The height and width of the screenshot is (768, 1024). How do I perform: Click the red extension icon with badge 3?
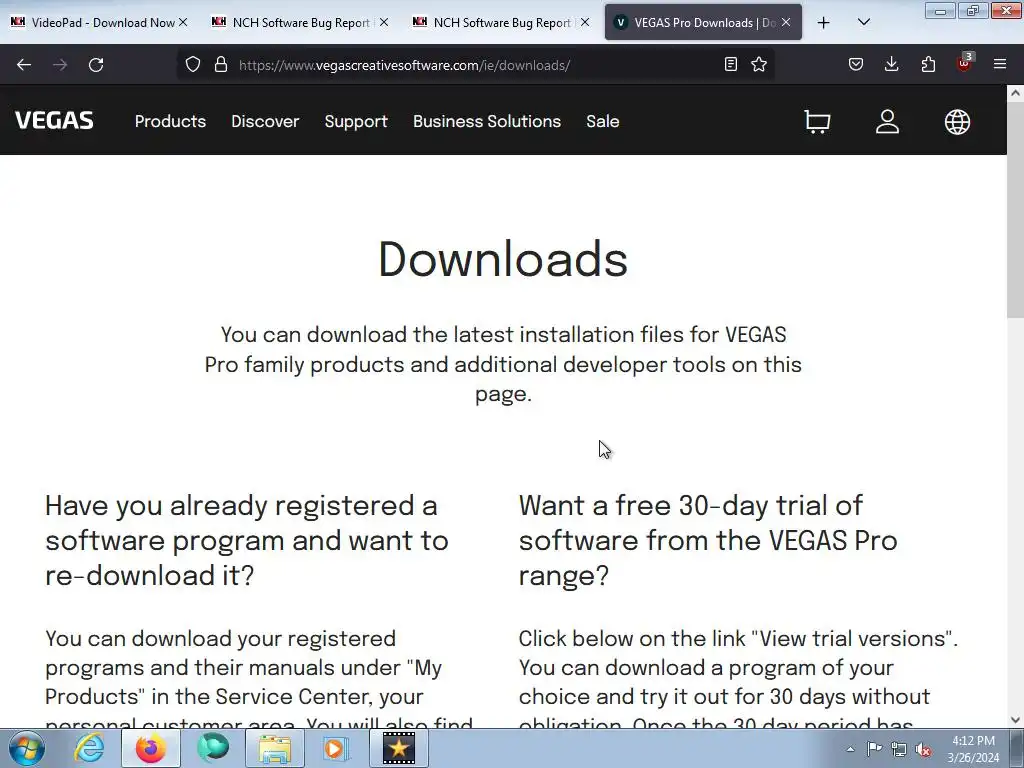click(965, 63)
